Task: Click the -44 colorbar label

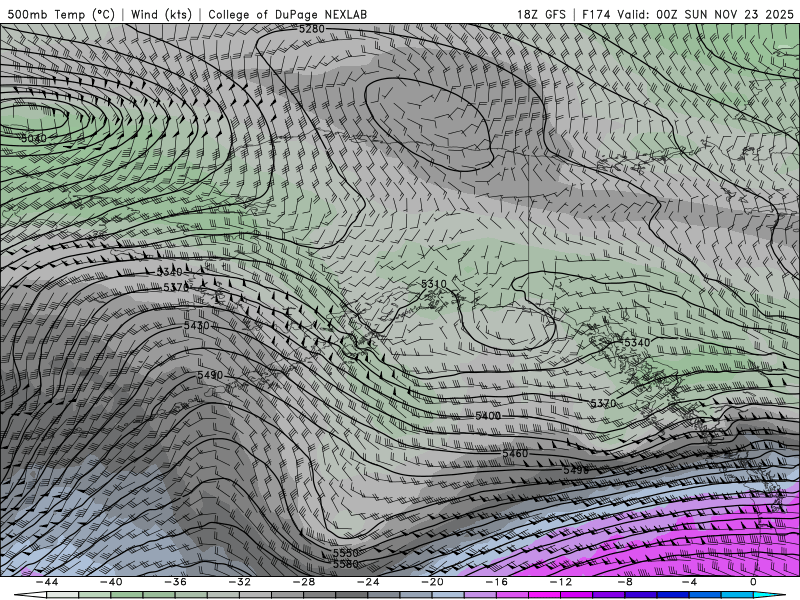Action: pyautogui.click(x=47, y=582)
